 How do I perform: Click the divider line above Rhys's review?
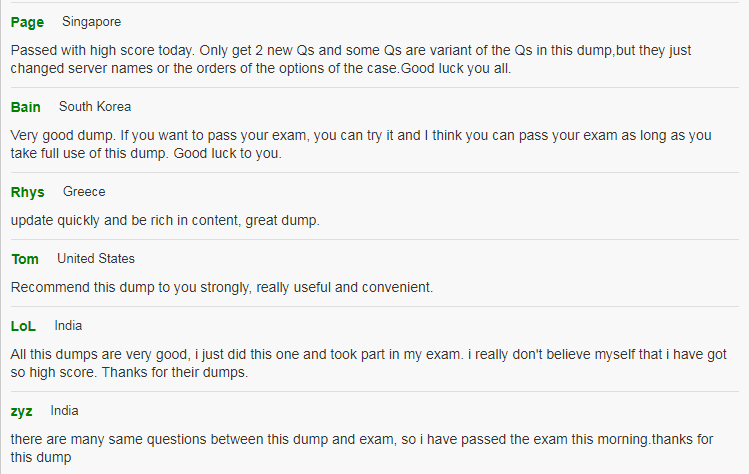pos(374,172)
